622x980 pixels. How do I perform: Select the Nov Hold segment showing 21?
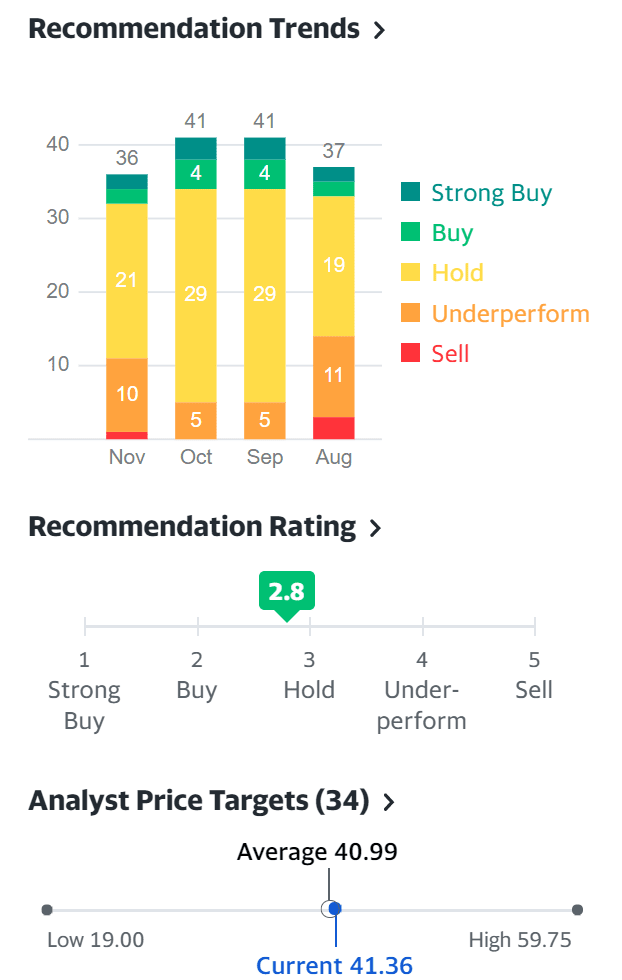pyautogui.click(x=127, y=281)
